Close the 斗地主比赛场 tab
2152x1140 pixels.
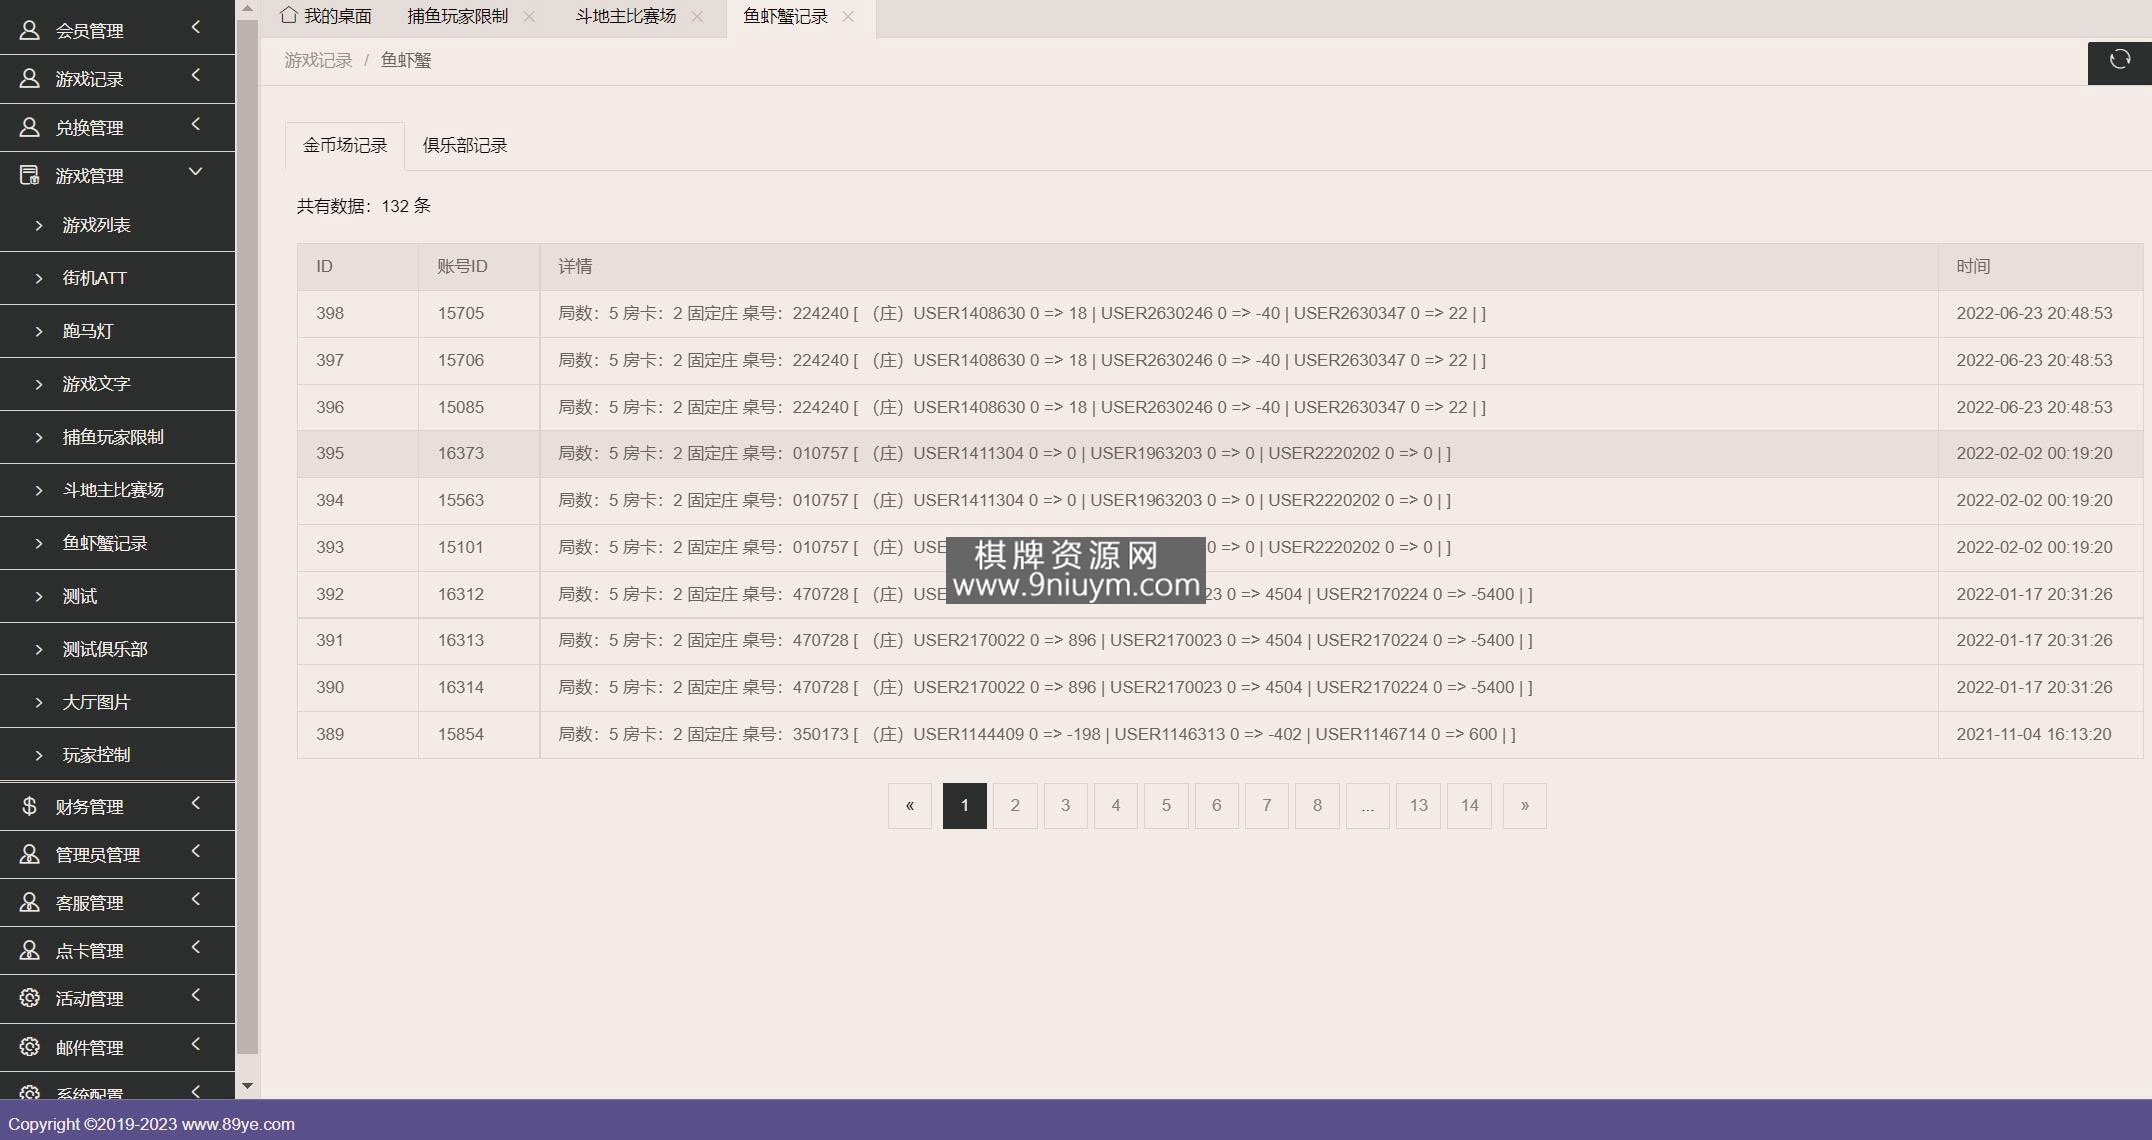(697, 16)
